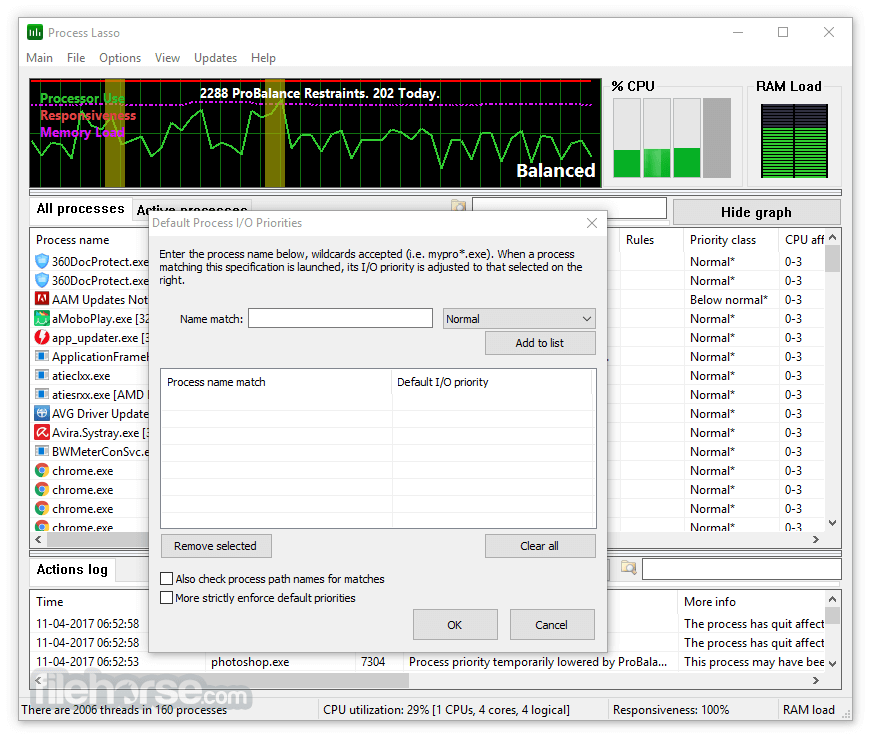
Task: Click Add to list button
Action: click(x=540, y=343)
